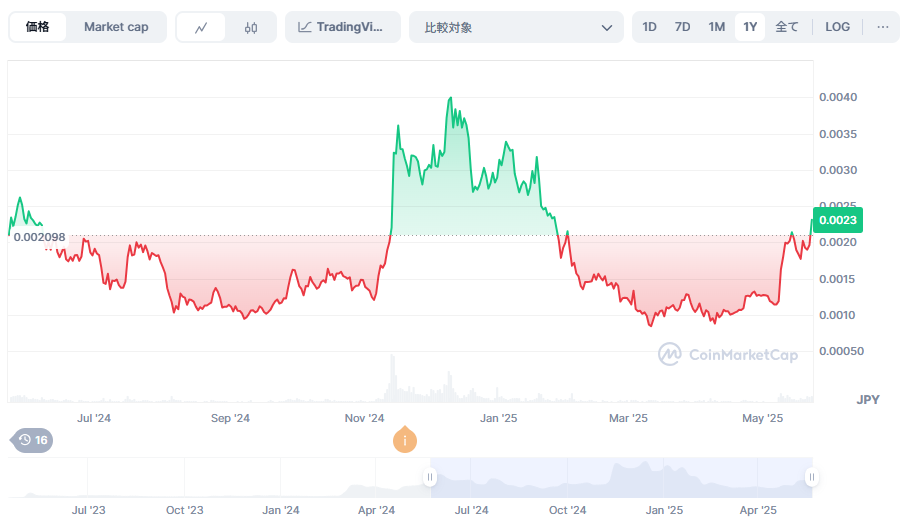Switch to the Market cap tab
Image resolution: width=909 pixels, height=527 pixels.
(116, 27)
